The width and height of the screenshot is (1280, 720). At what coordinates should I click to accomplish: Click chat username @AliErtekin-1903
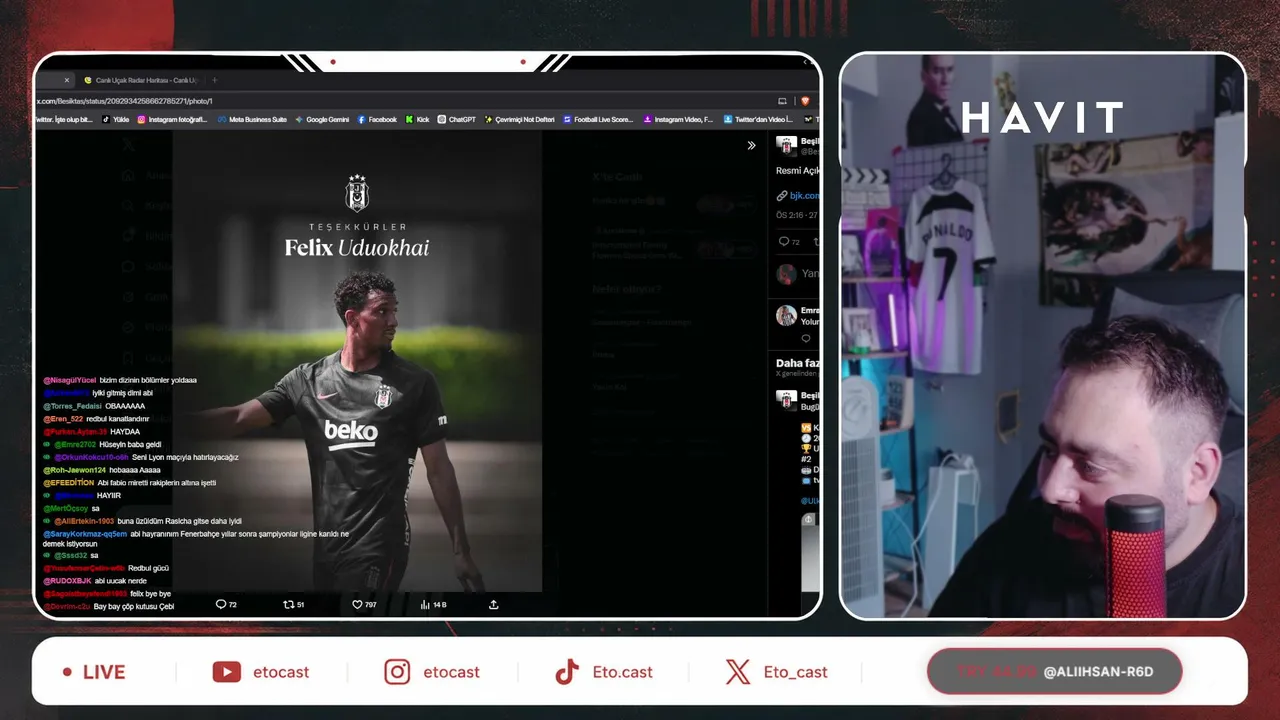[x=84, y=521]
